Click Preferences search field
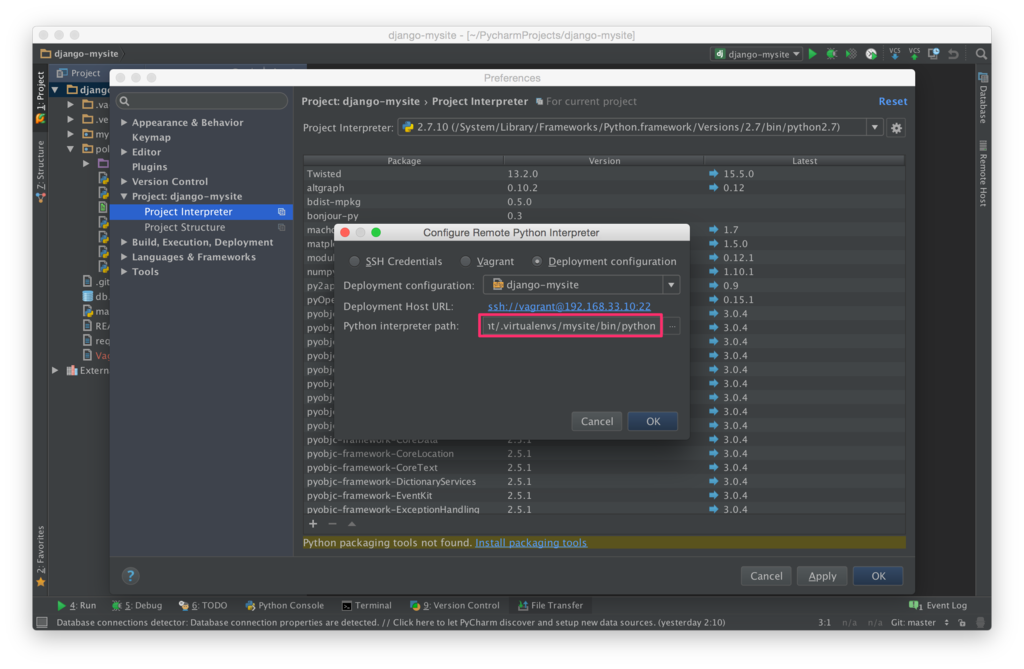The image size is (1024, 669). (202, 101)
